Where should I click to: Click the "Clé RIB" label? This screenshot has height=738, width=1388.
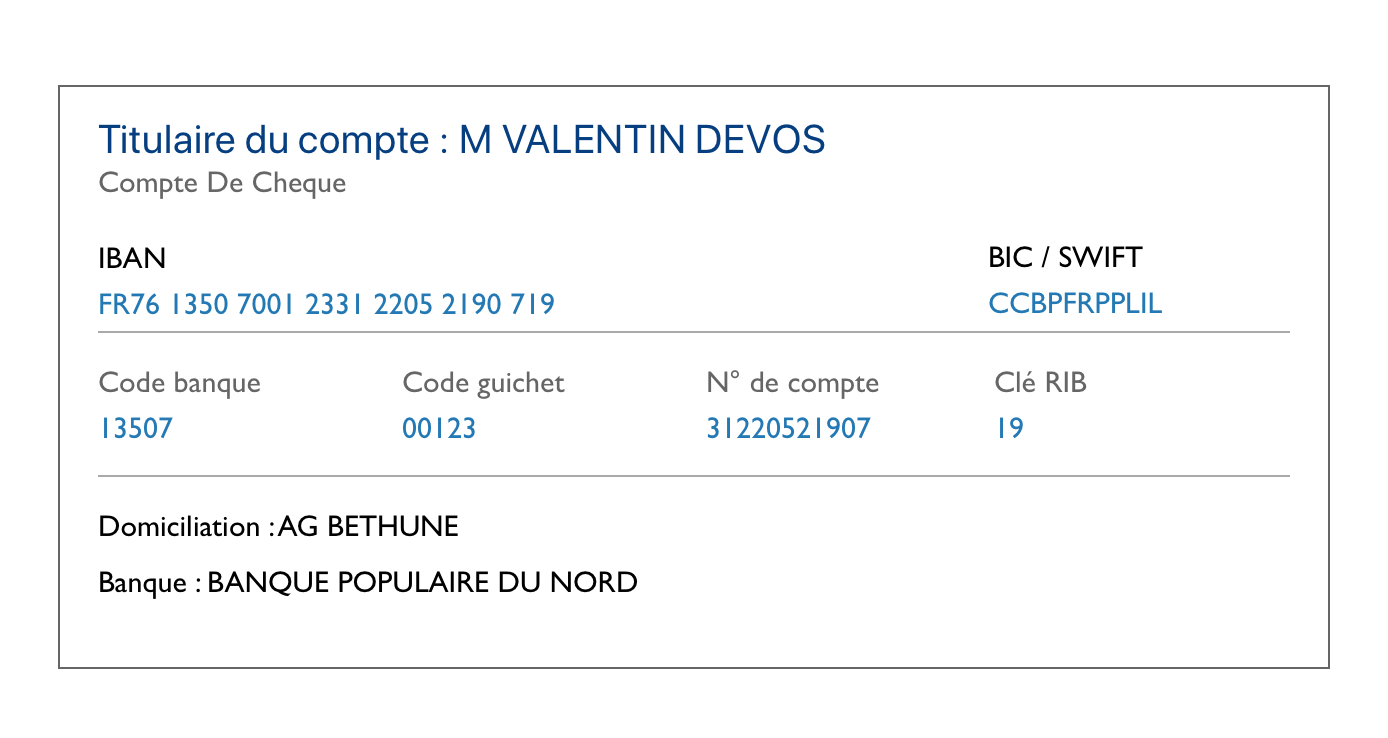(1040, 383)
